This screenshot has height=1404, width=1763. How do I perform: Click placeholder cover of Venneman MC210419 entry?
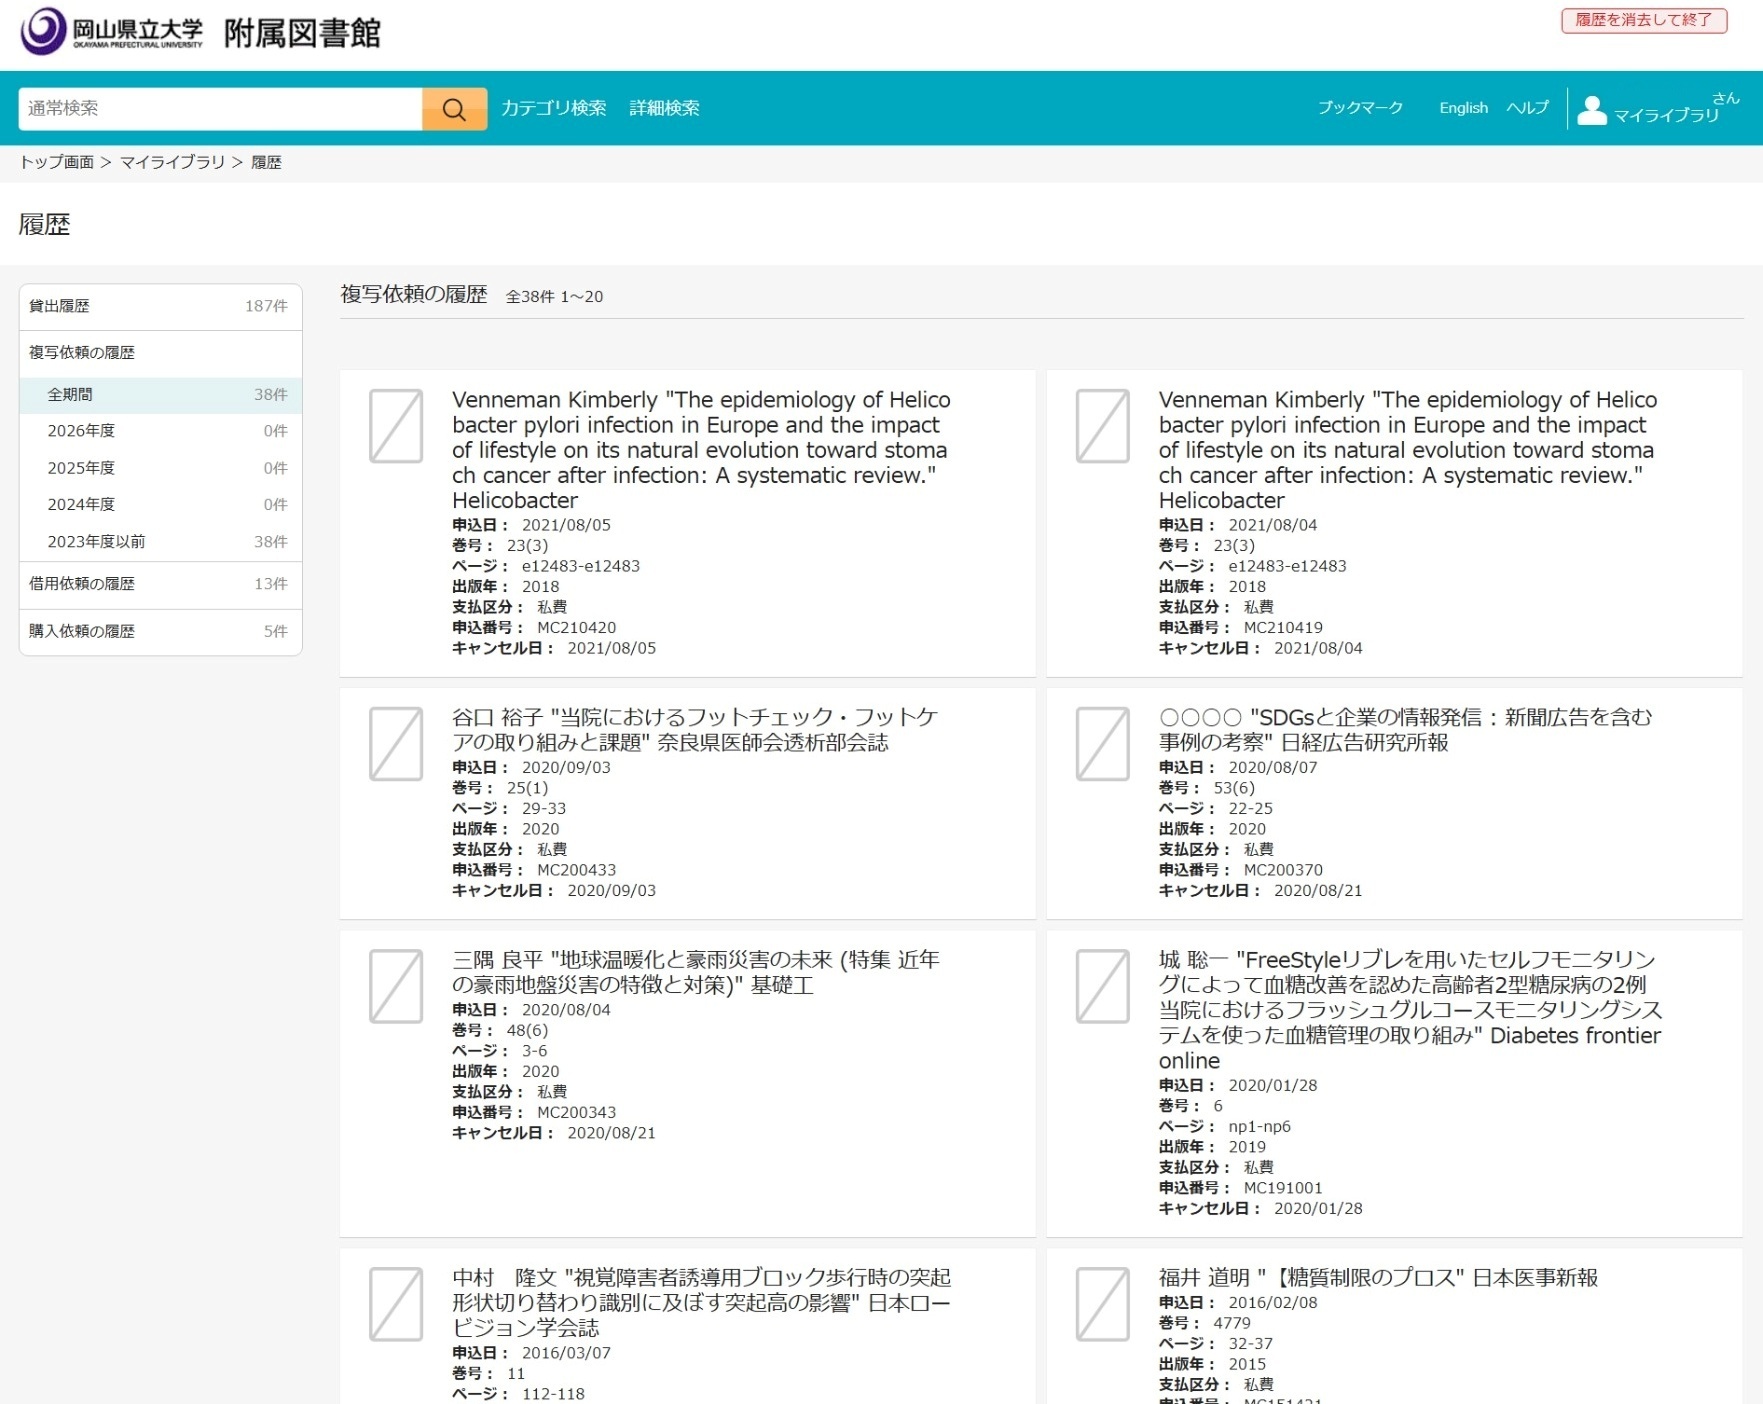pos(1102,426)
